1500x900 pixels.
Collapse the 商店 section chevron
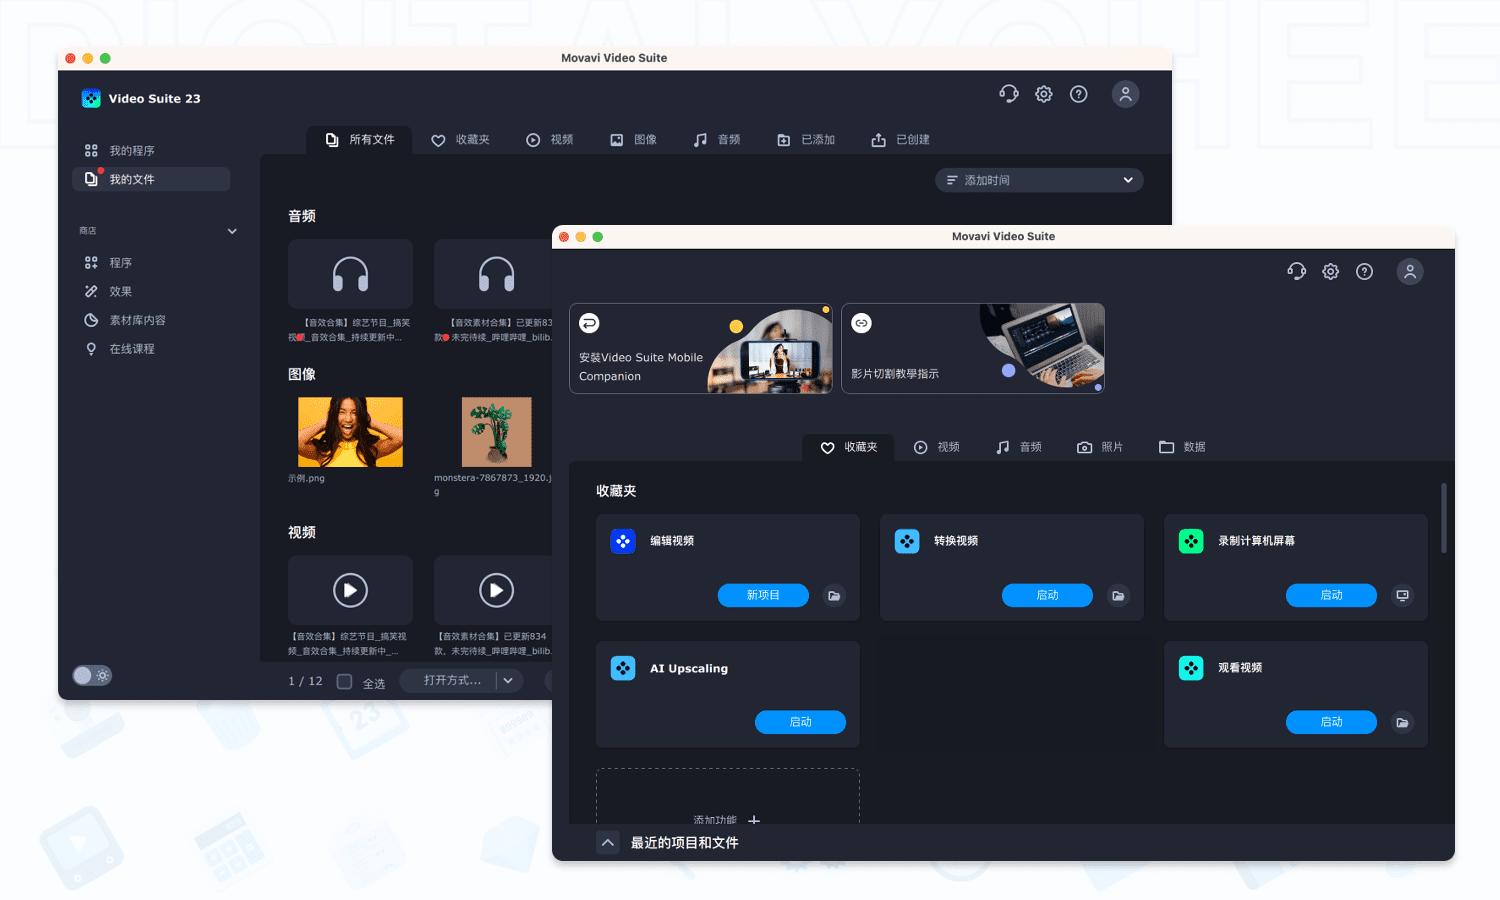pos(231,231)
